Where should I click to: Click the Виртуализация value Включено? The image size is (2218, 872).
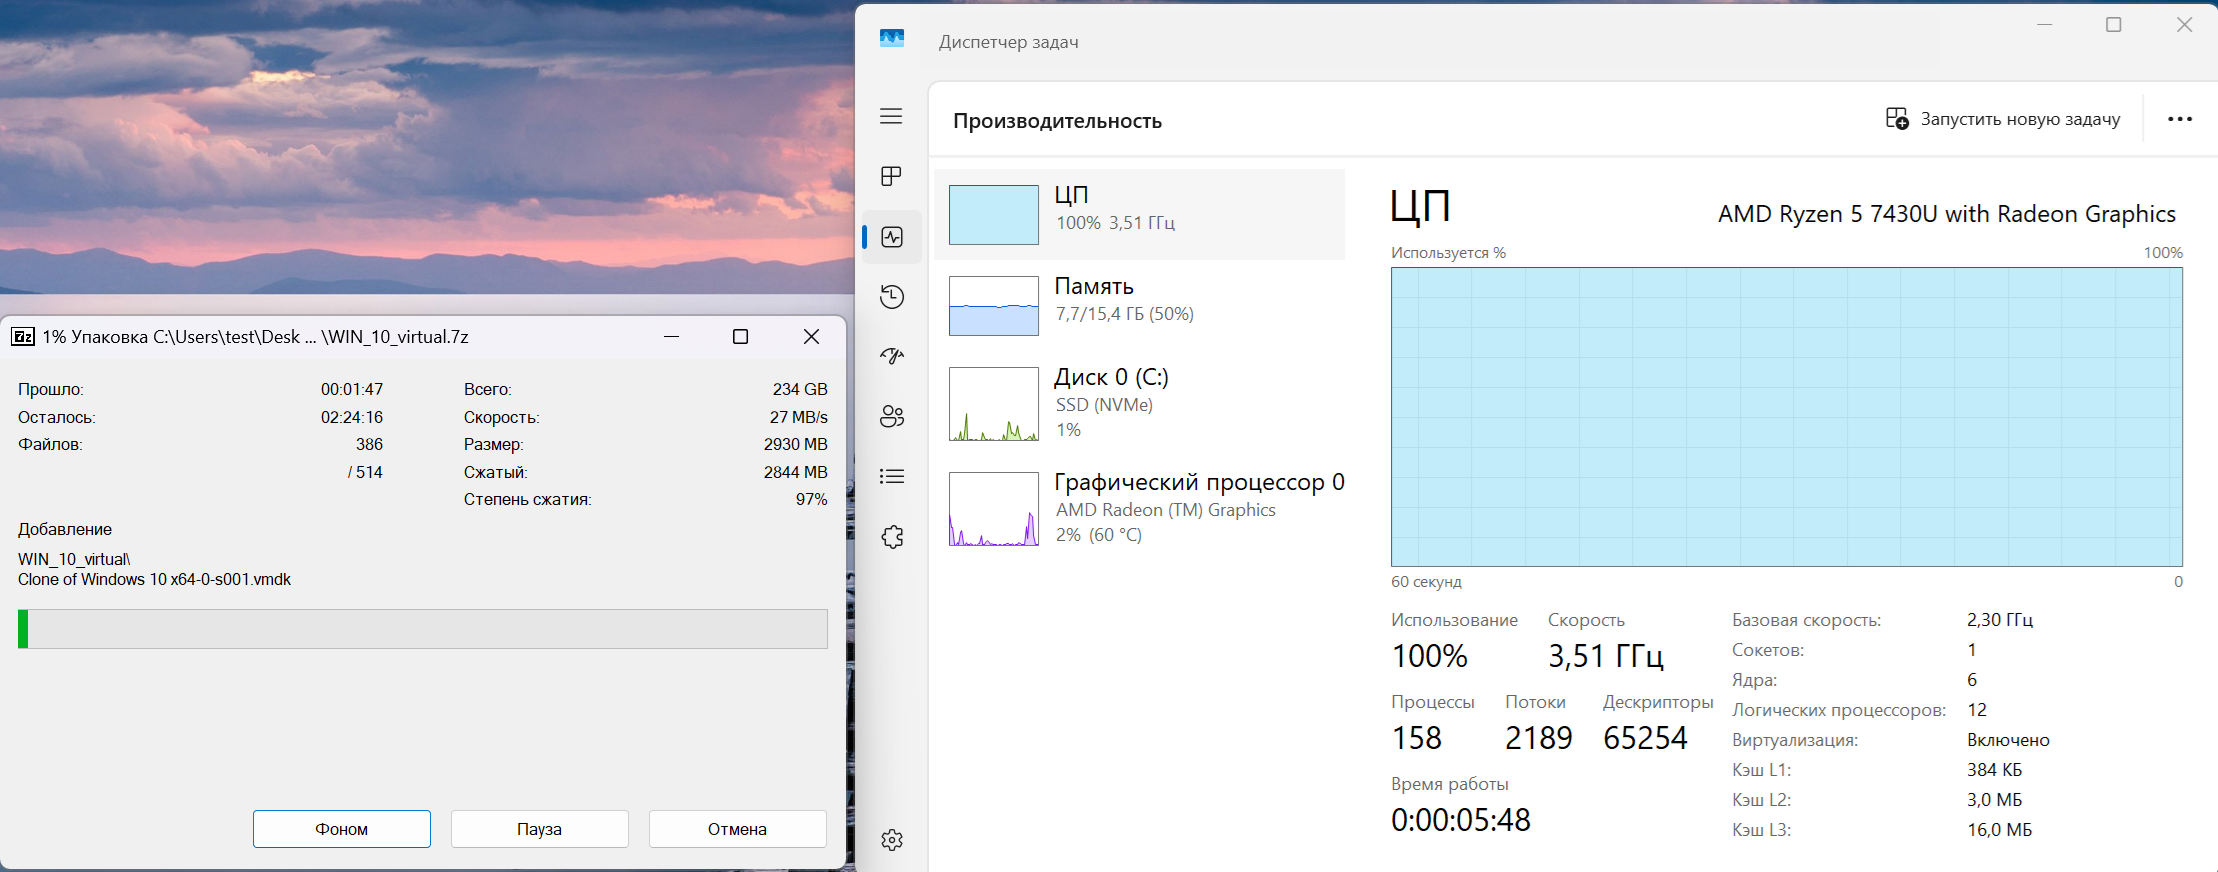[2008, 740]
